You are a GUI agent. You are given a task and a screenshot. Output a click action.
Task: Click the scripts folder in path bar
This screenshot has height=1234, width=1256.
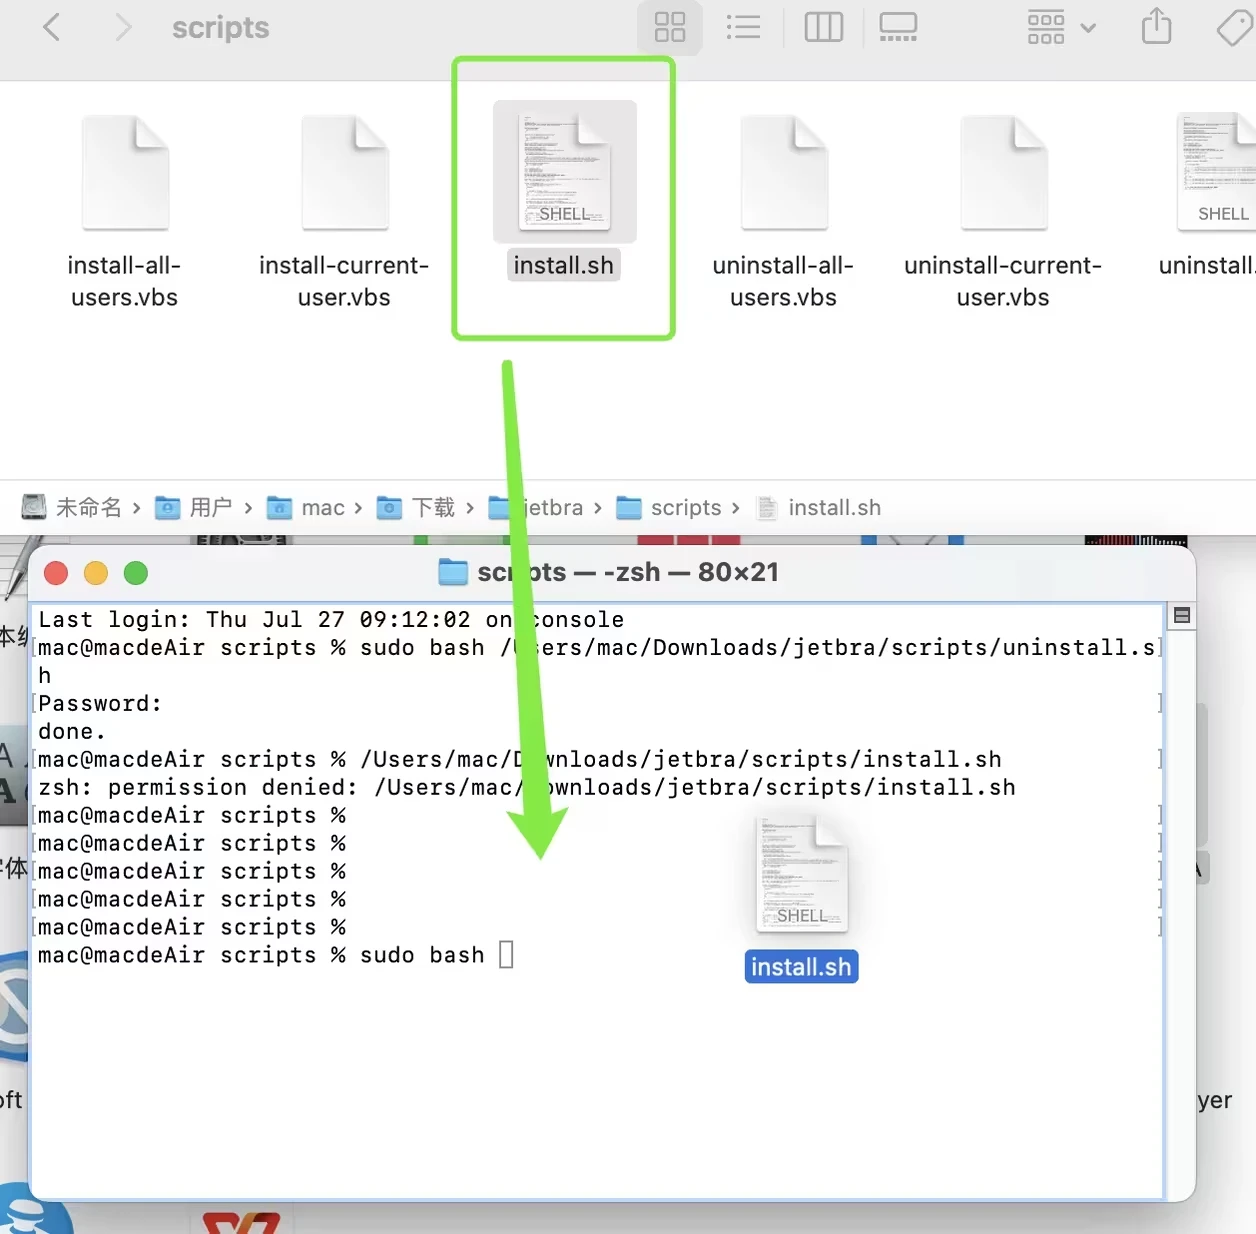[x=669, y=507]
